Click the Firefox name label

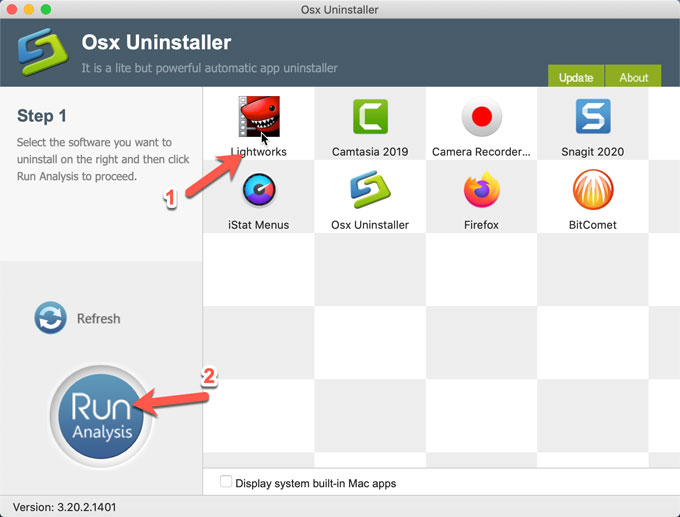pyautogui.click(x=481, y=225)
